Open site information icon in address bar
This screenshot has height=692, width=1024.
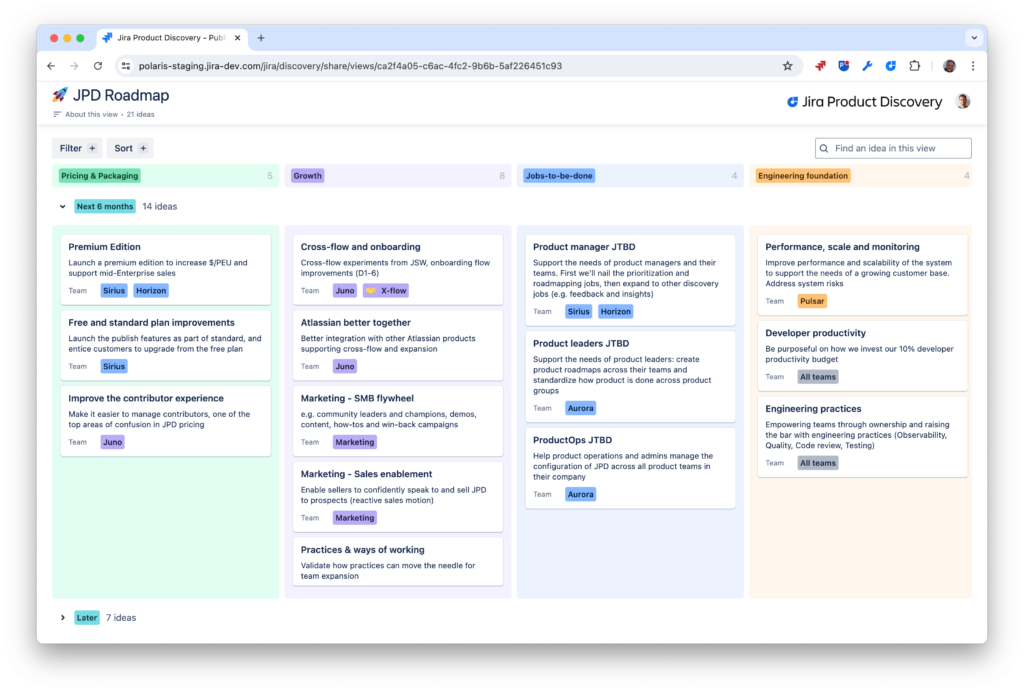pos(126,66)
